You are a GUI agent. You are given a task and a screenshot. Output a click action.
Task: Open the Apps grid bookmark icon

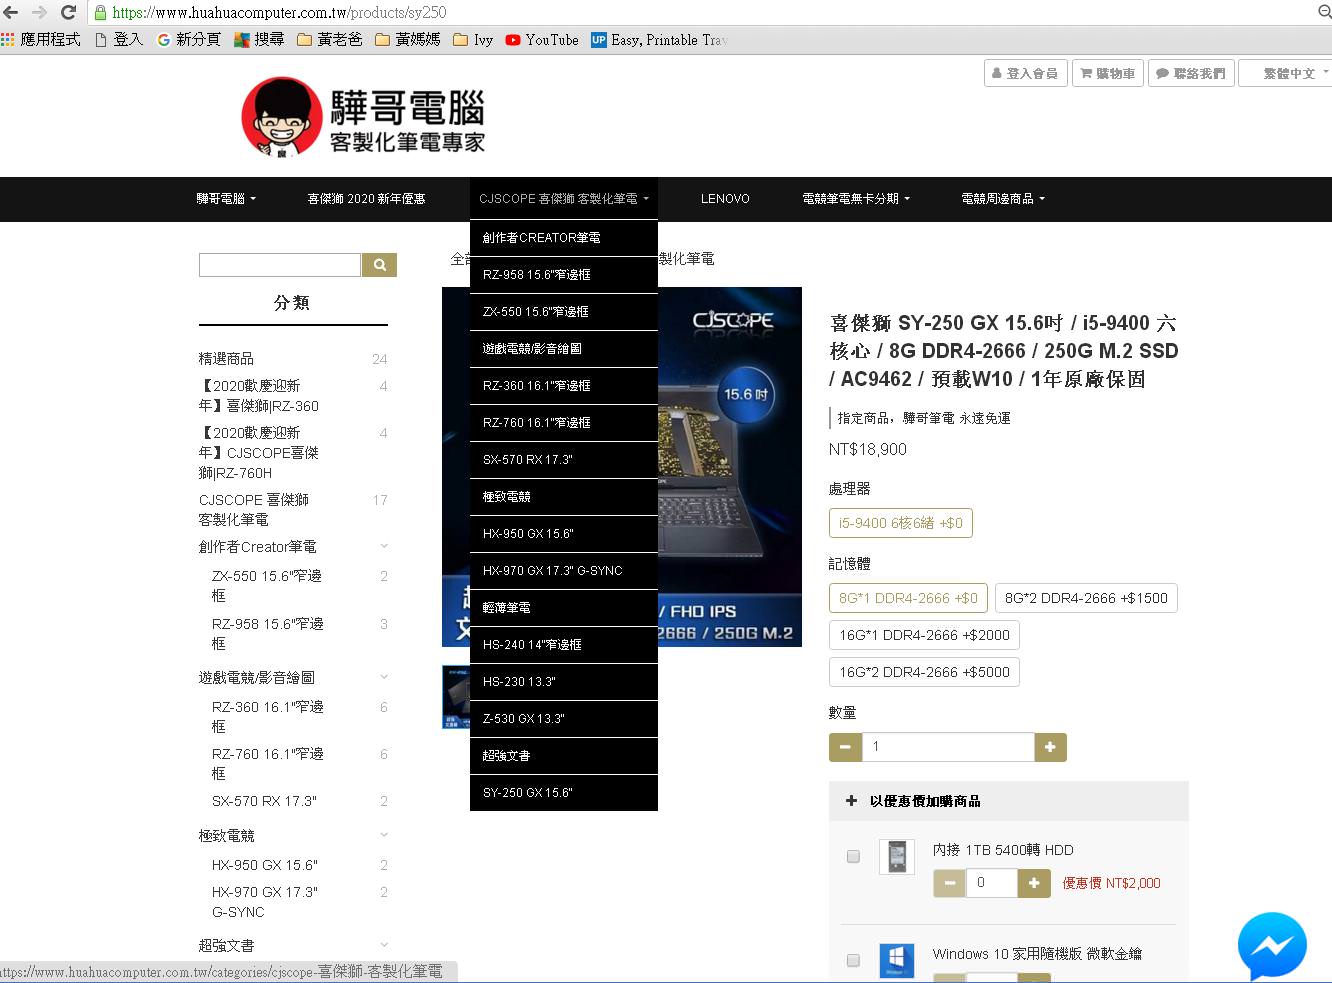tap(8, 40)
